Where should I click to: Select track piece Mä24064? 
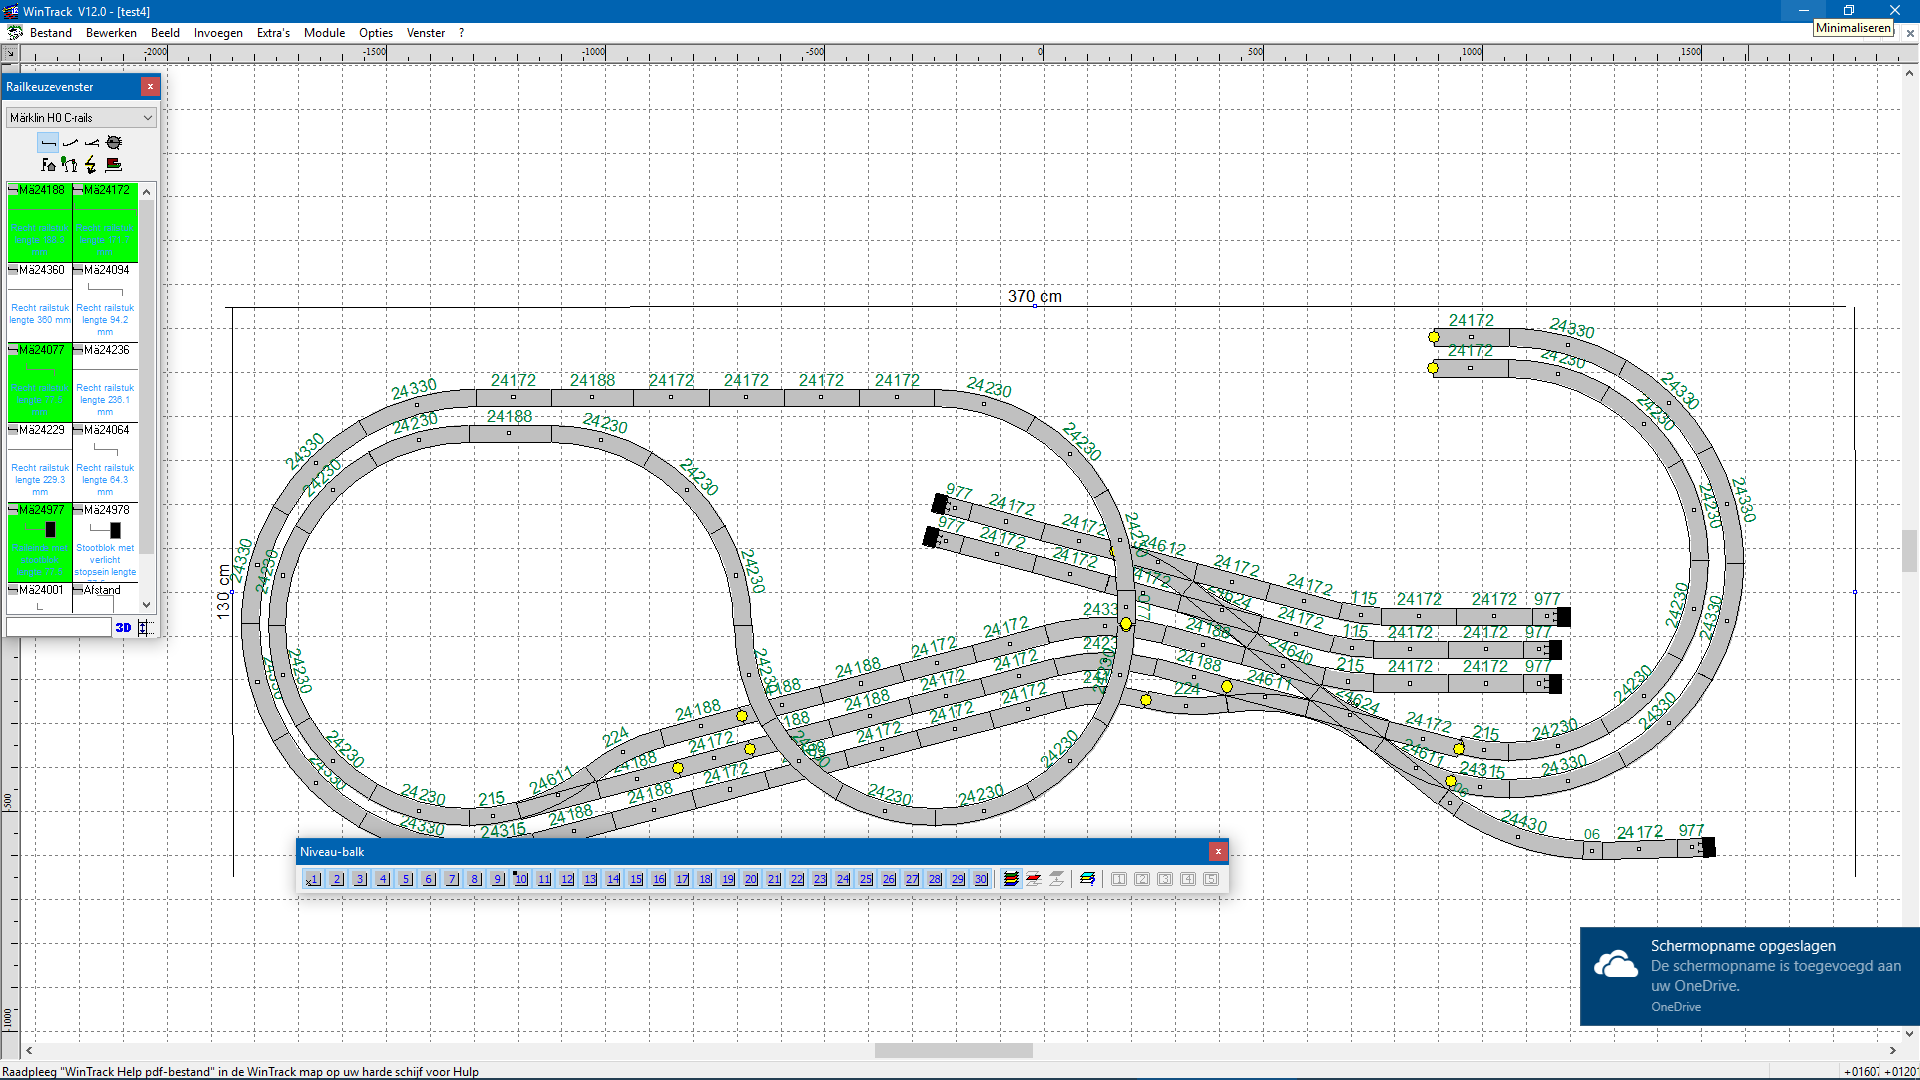click(x=105, y=462)
